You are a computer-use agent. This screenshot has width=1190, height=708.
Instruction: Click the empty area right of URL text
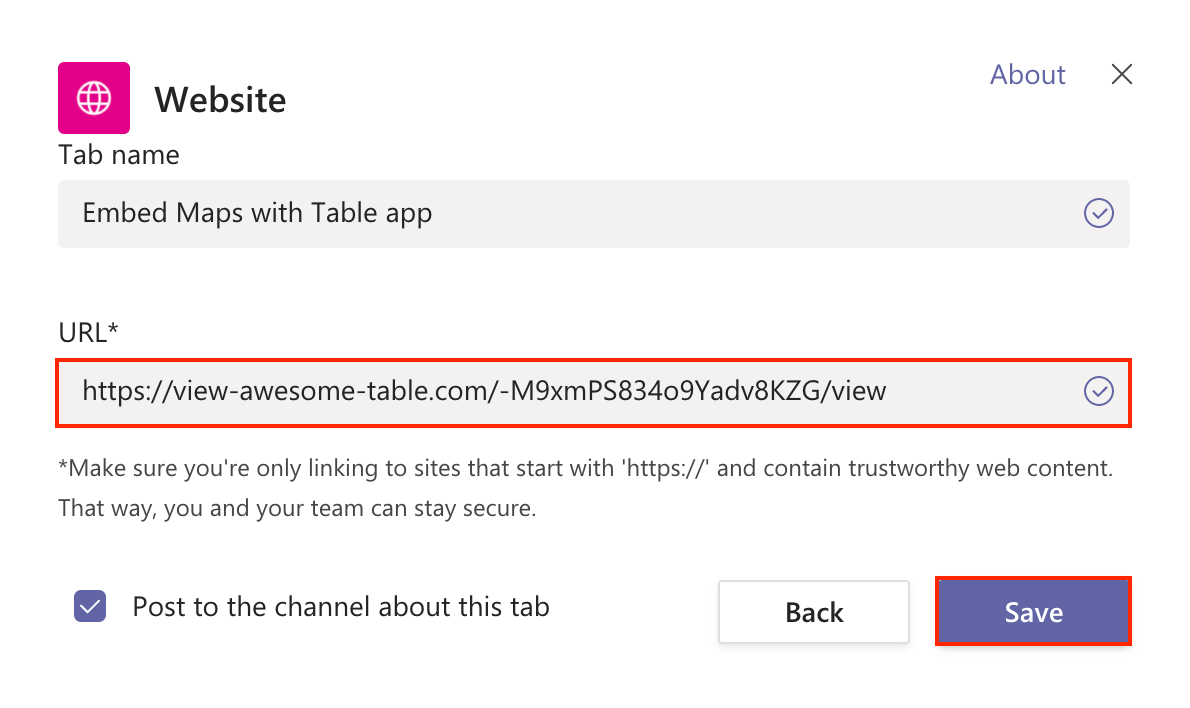(x=983, y=392)
